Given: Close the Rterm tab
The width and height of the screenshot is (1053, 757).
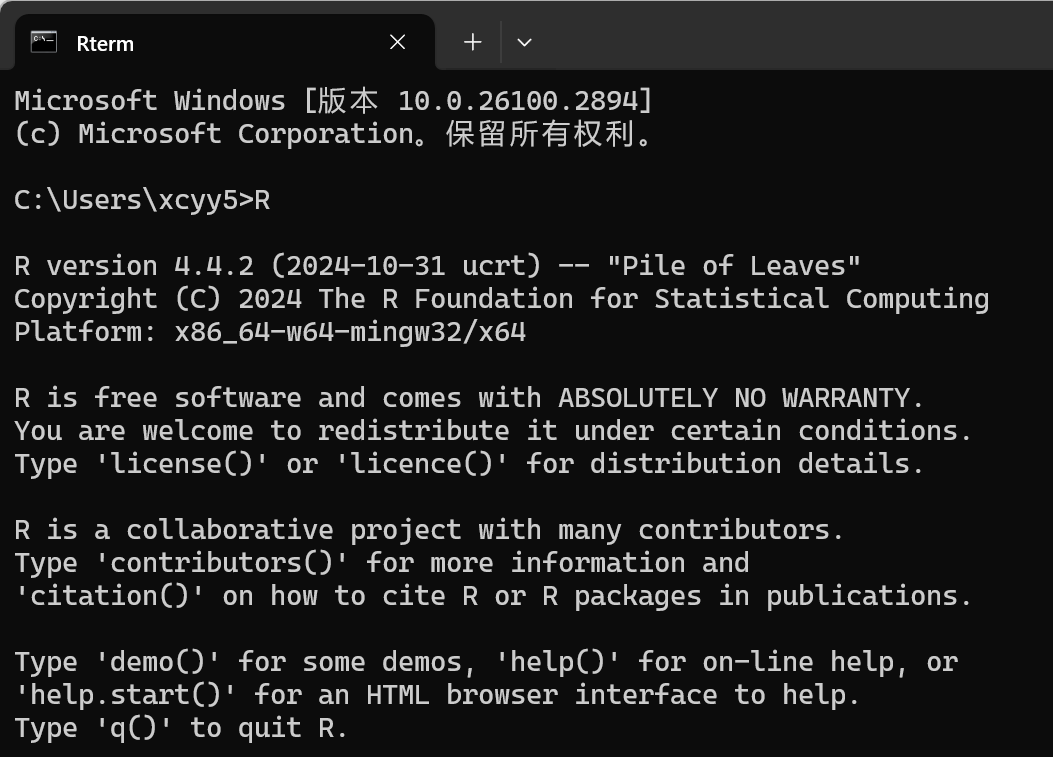Looking at the screenshot, I should click(397, 42).
